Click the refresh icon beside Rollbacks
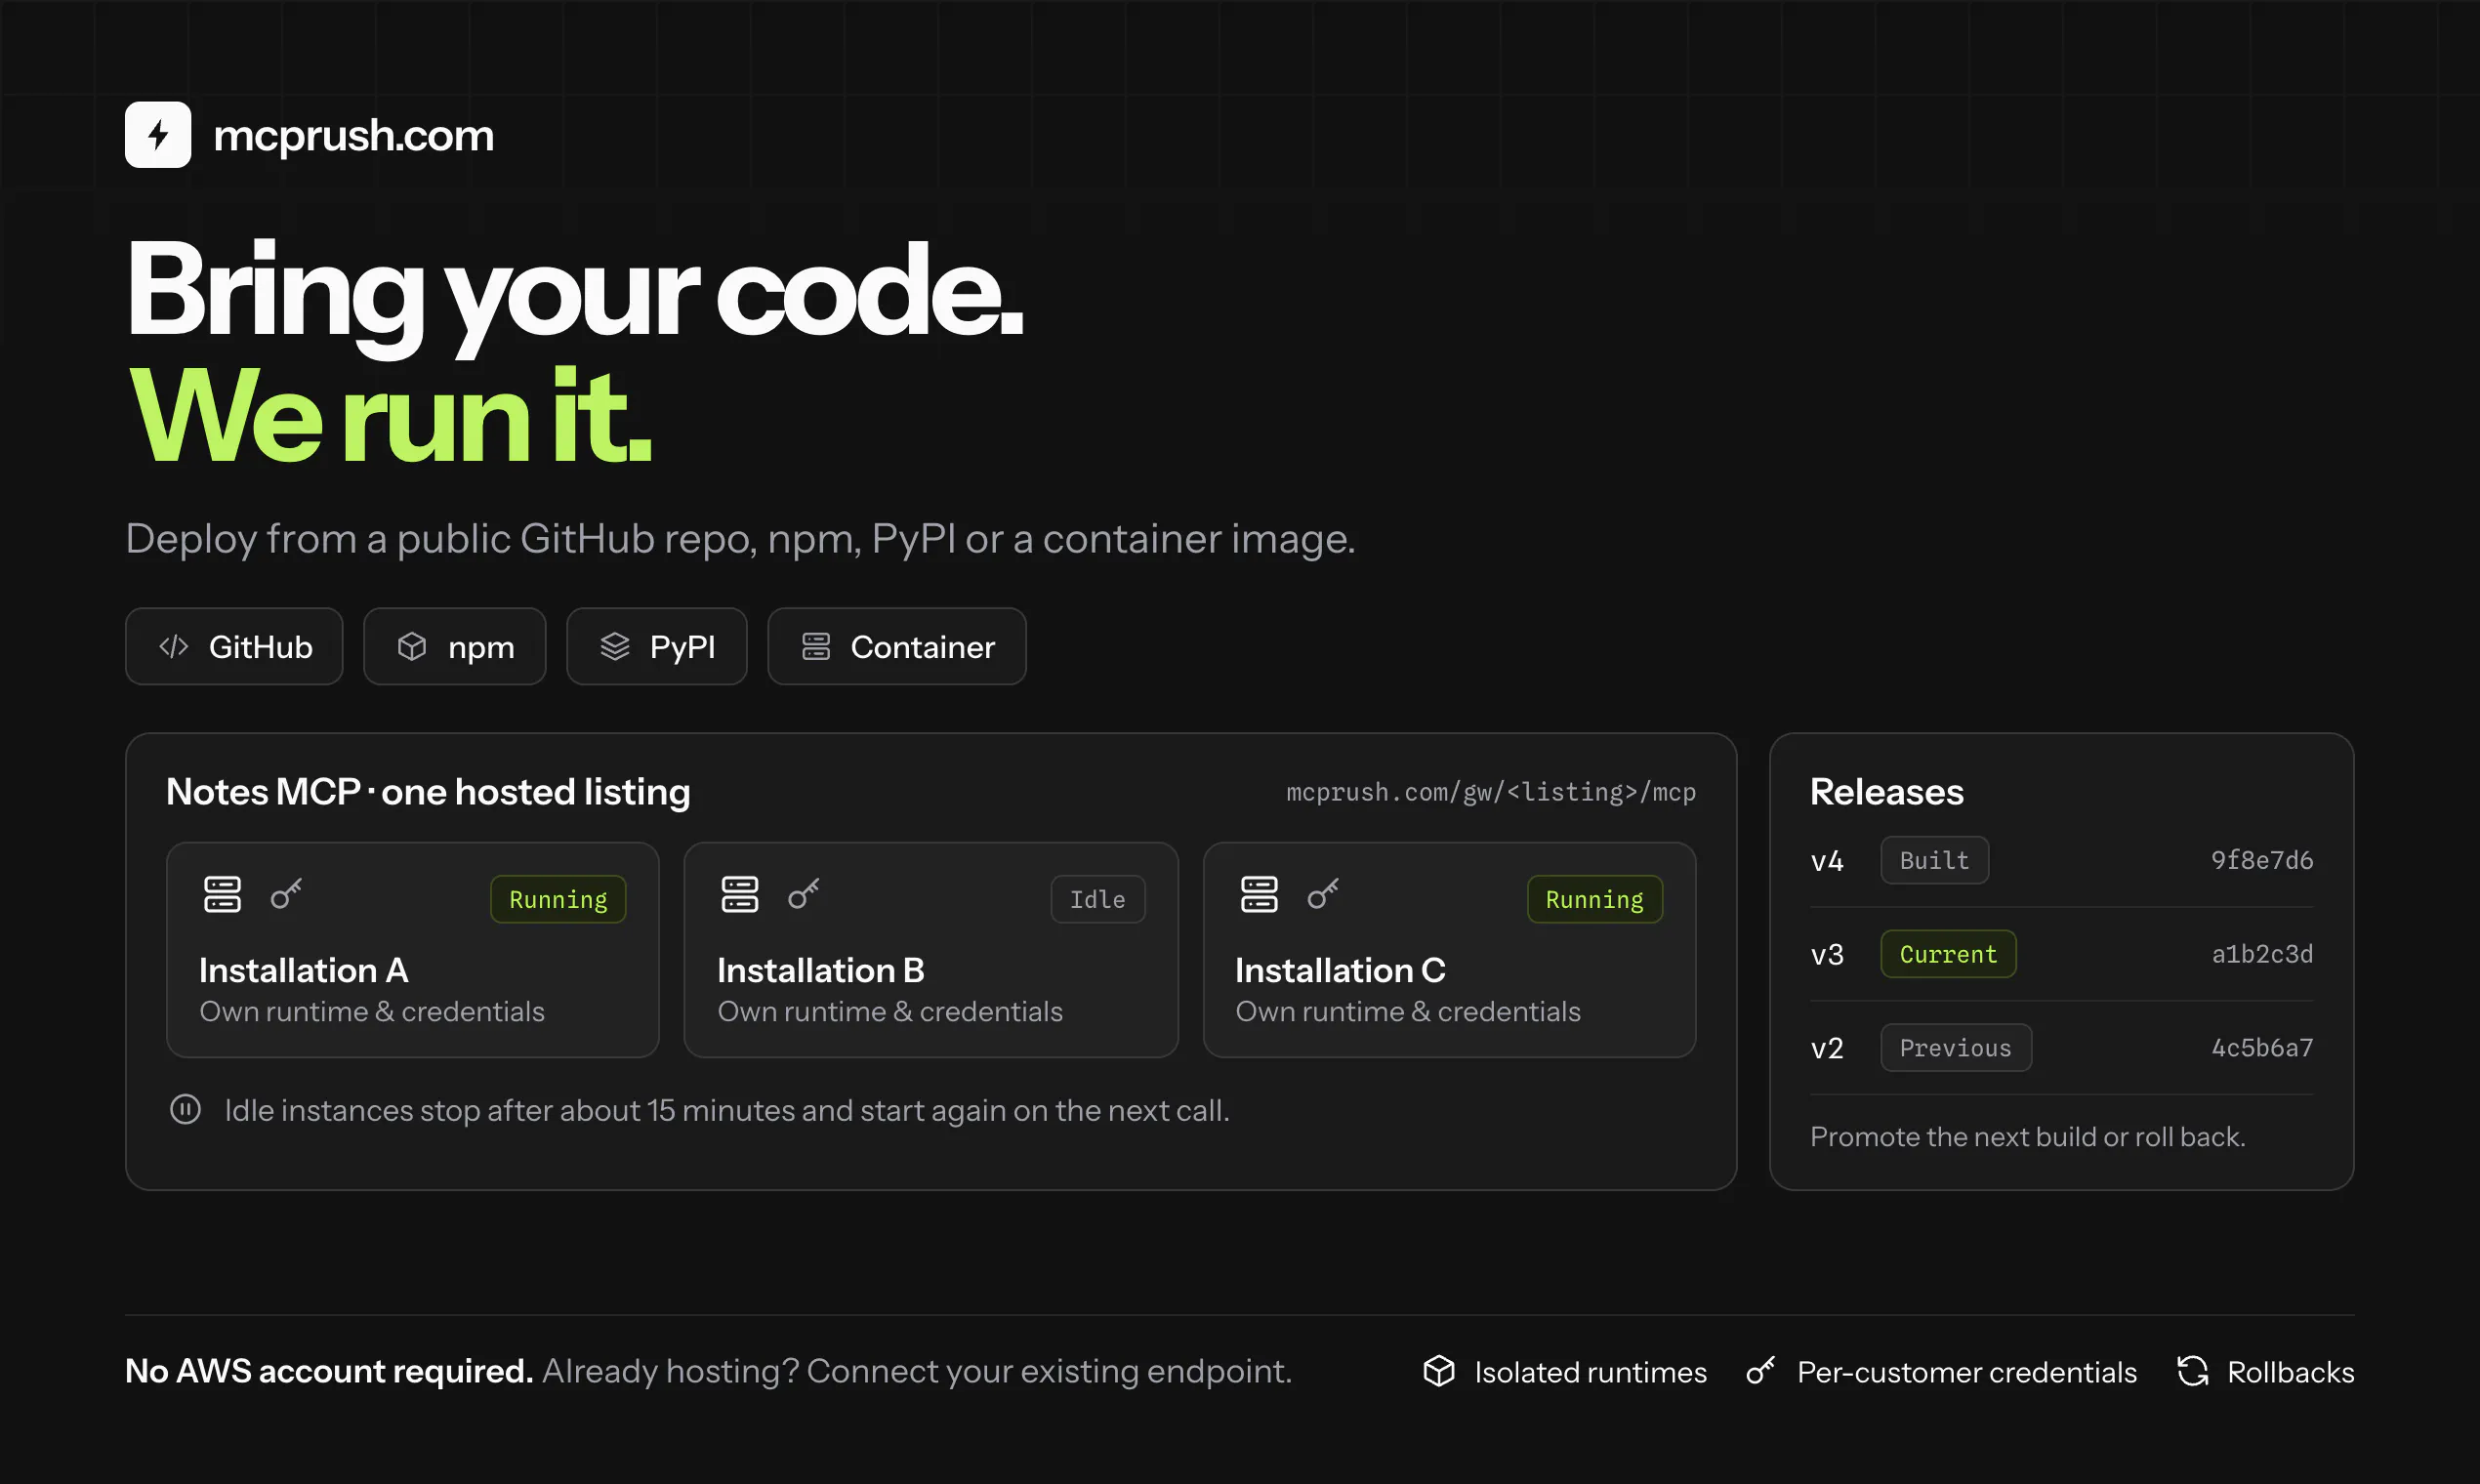Image resolution: width=2480 pixels, height=1484 pixels. point(2193,1371)
